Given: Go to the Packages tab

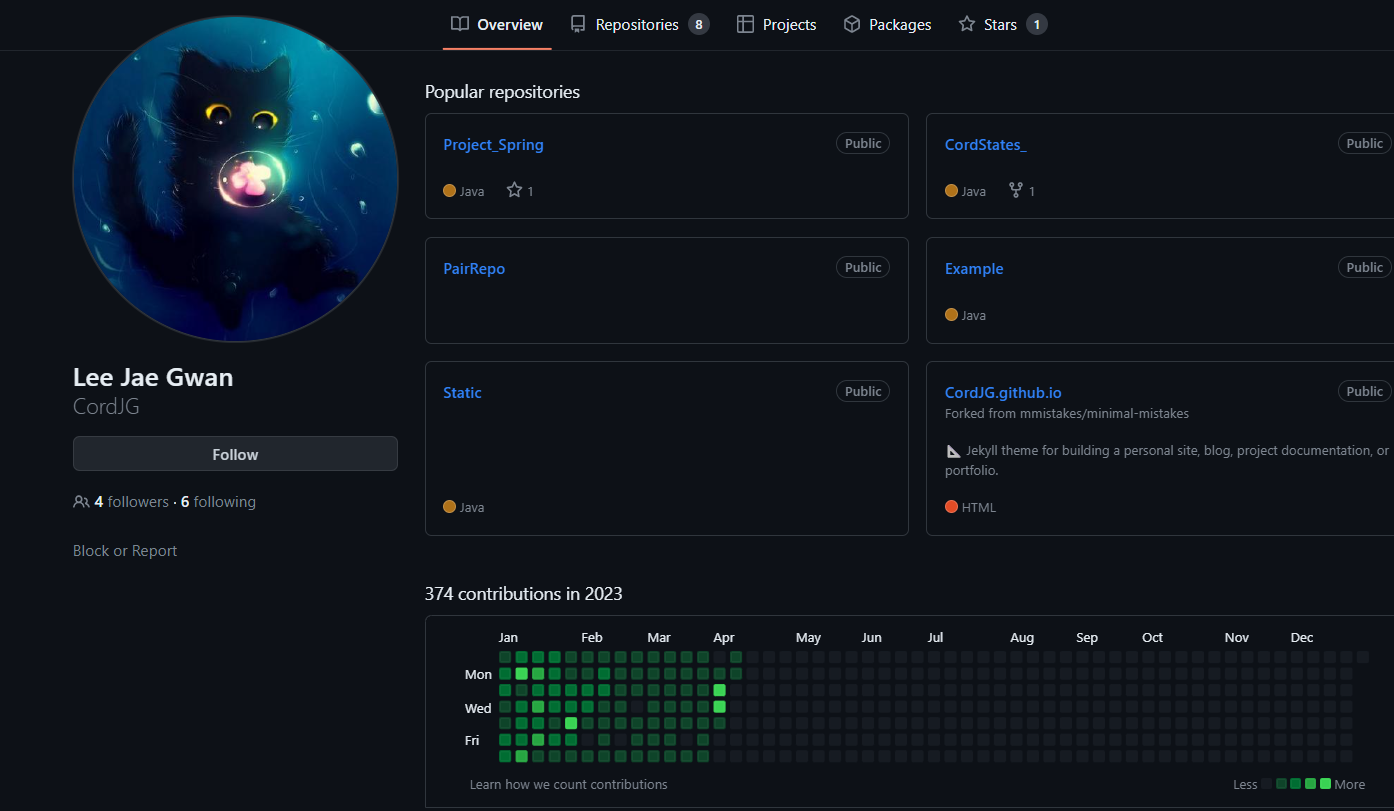Looking at the screenshot, I should tap(888, 25).
